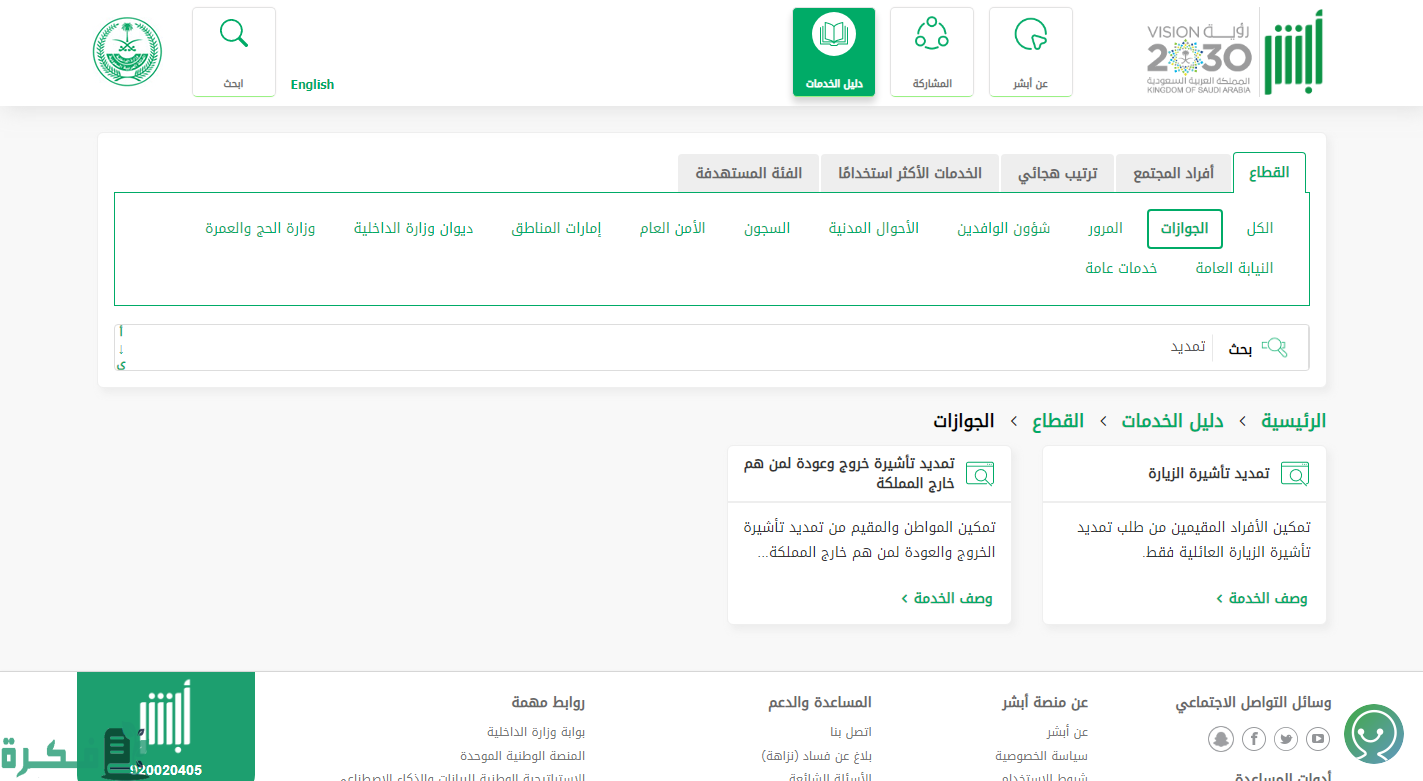This screenshot has height=781, width=1423.
Task: Open the YouTube social icon
Action: click(1318, 739)
